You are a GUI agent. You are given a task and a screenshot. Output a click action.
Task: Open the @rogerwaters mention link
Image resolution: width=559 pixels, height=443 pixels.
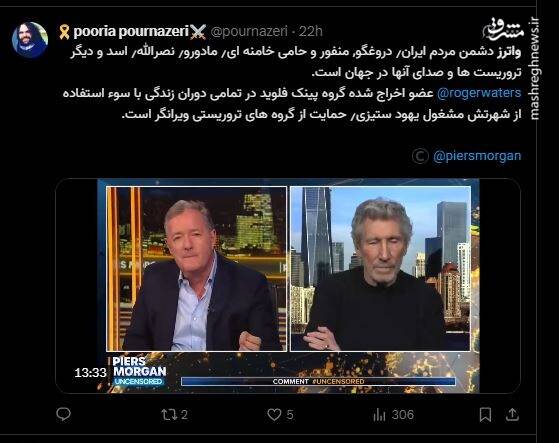[479, 93]
